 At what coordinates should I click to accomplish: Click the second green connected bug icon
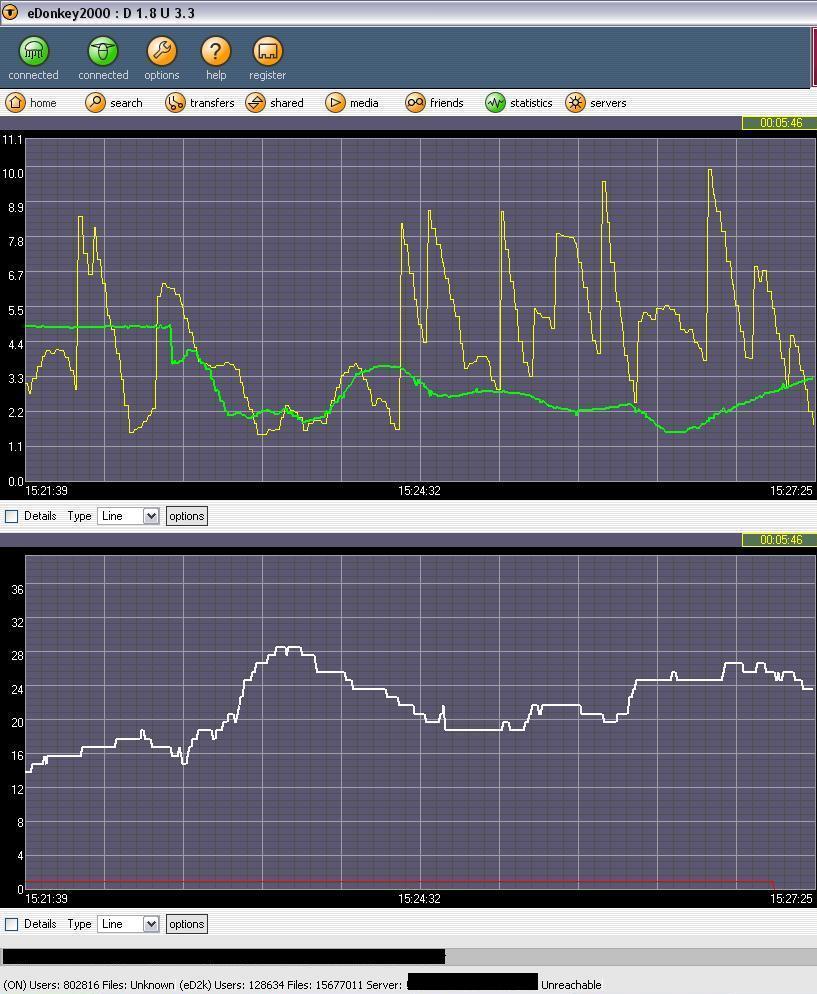[103, 51]
